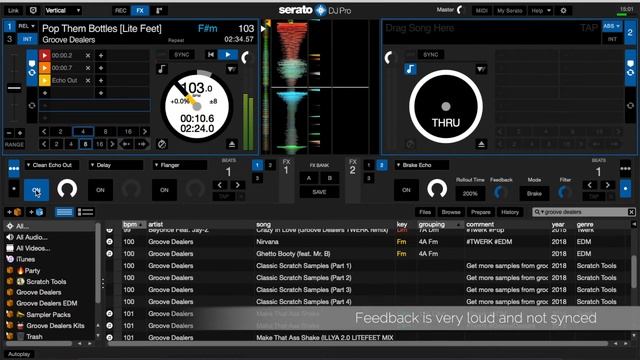The image size is (640, 360).
Task: Click the eject icon on deck 2
Action: [x=481, y=144]
